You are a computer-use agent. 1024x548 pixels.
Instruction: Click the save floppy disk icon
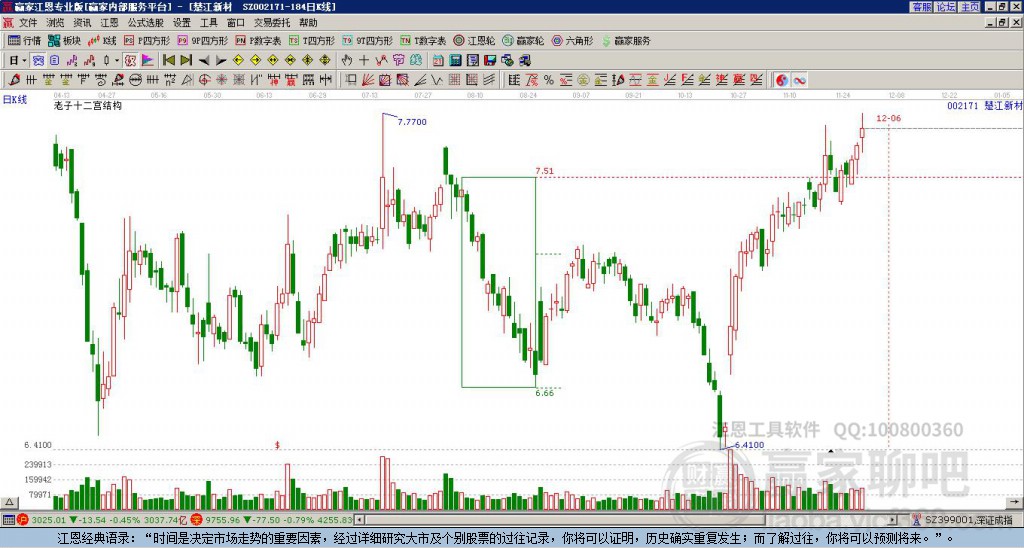tap(490, 61)
